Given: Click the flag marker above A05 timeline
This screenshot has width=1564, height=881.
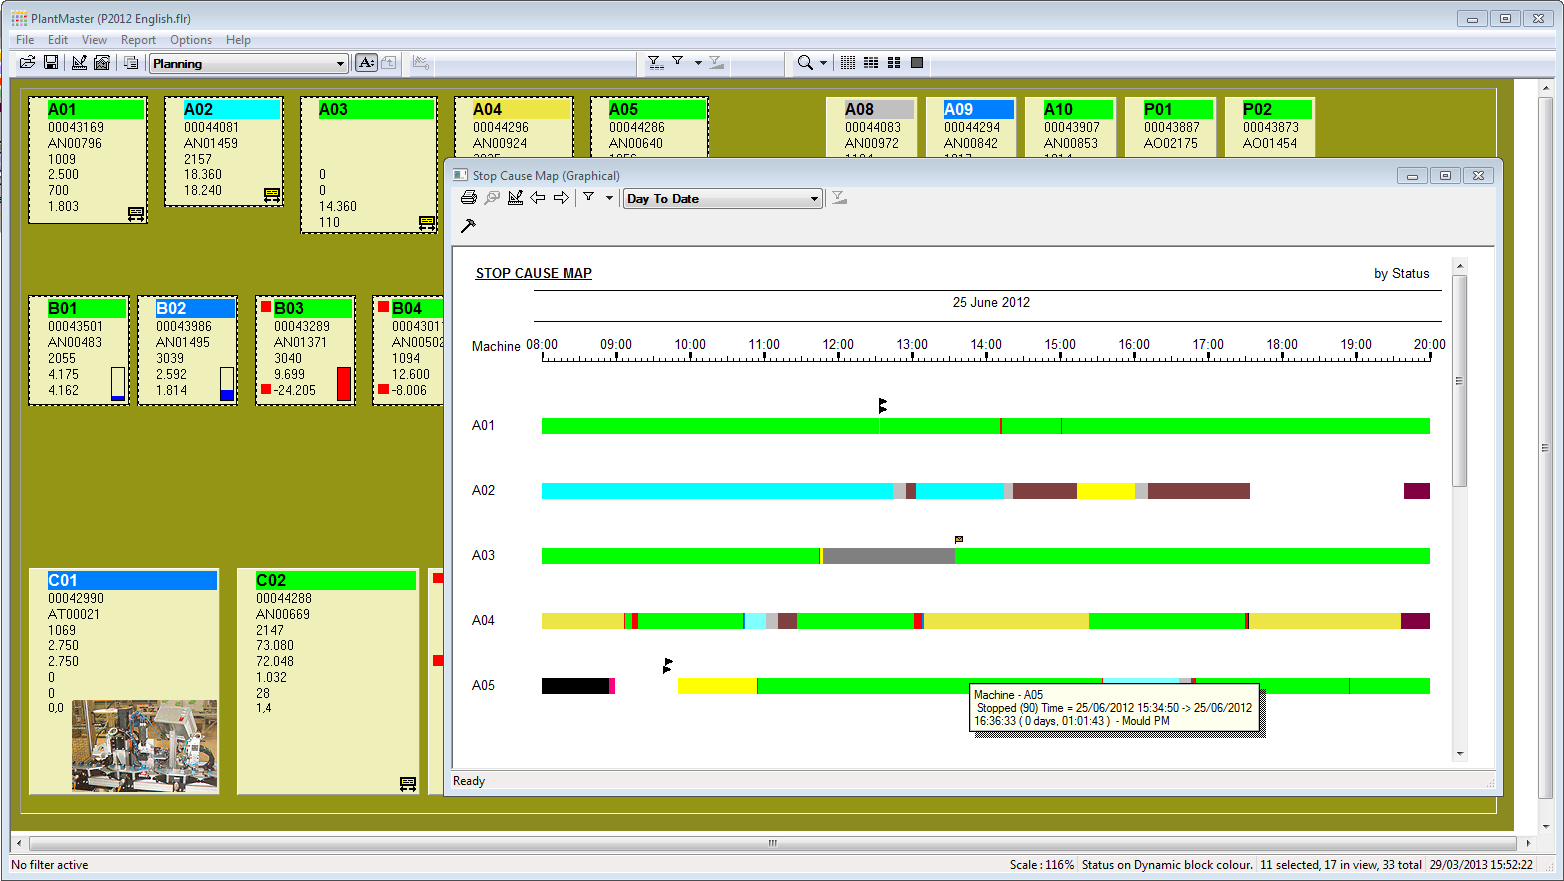Looking at the screenshot, I should [x=667, y=665].
